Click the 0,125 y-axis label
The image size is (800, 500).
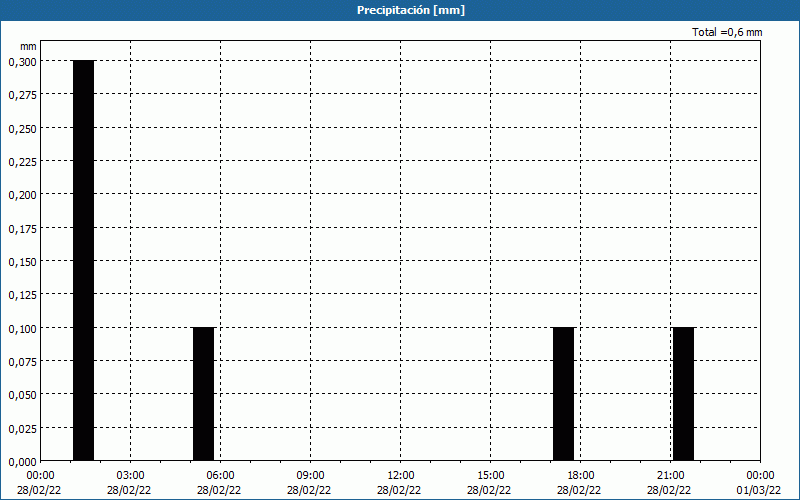22,295
